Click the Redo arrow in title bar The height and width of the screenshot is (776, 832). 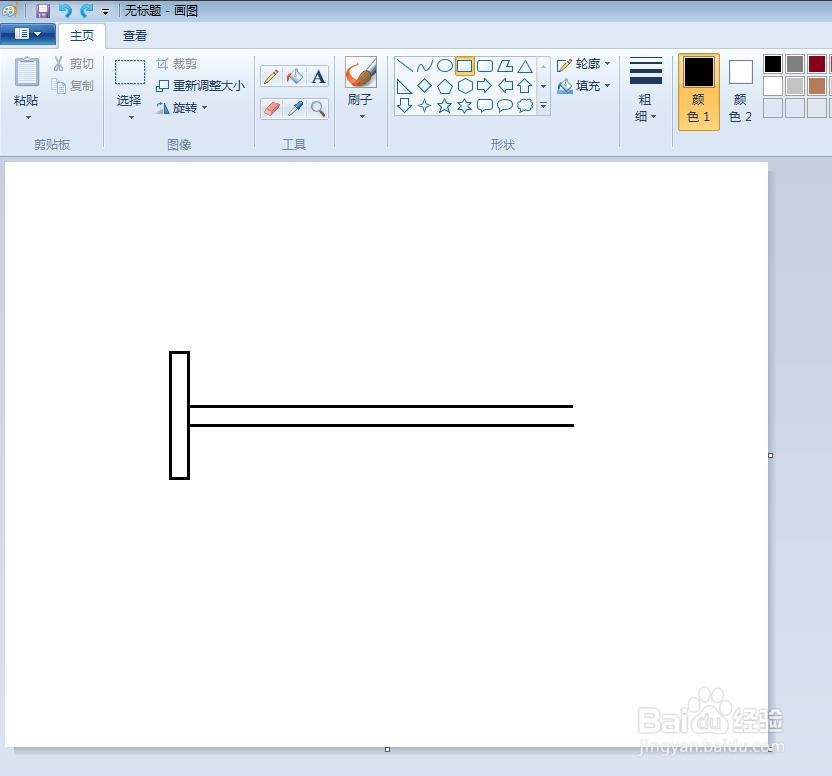point(86,11)
